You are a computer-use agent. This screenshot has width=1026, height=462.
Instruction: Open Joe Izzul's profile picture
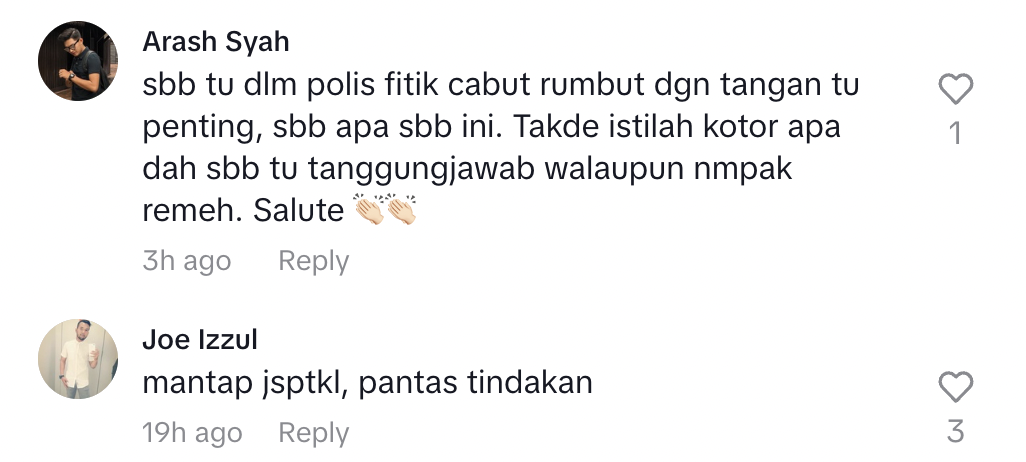(x=78, y=359)
